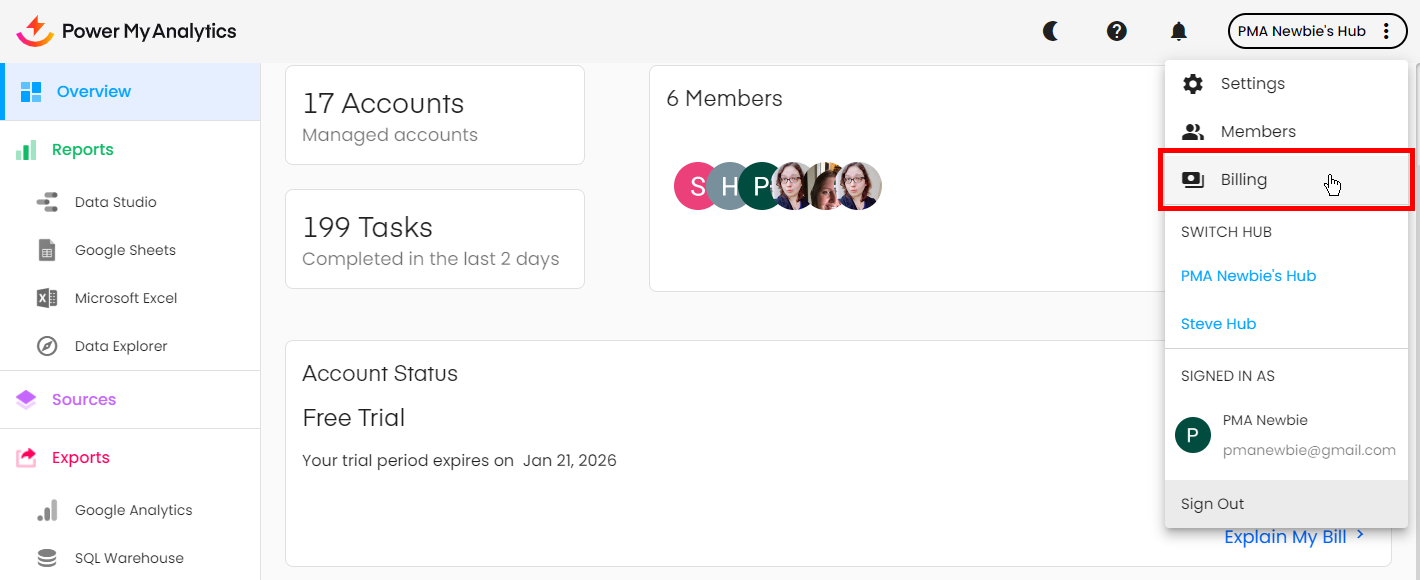Open Microsoft Excel reports
1420x580 pixels.
126,298
